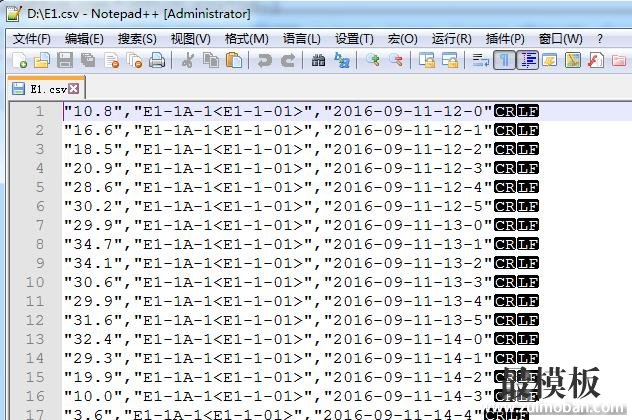Click the Save All toolbar icon
Viewport: 632px width, 420px height.
click(x=88, y=60)
